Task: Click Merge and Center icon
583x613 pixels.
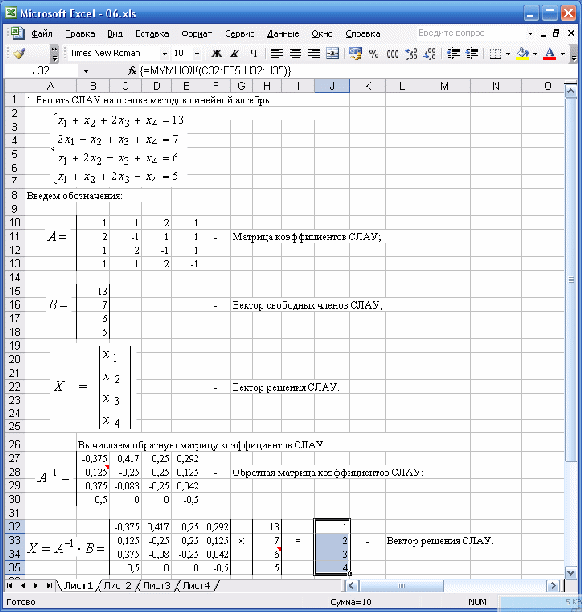Action: 332,54
